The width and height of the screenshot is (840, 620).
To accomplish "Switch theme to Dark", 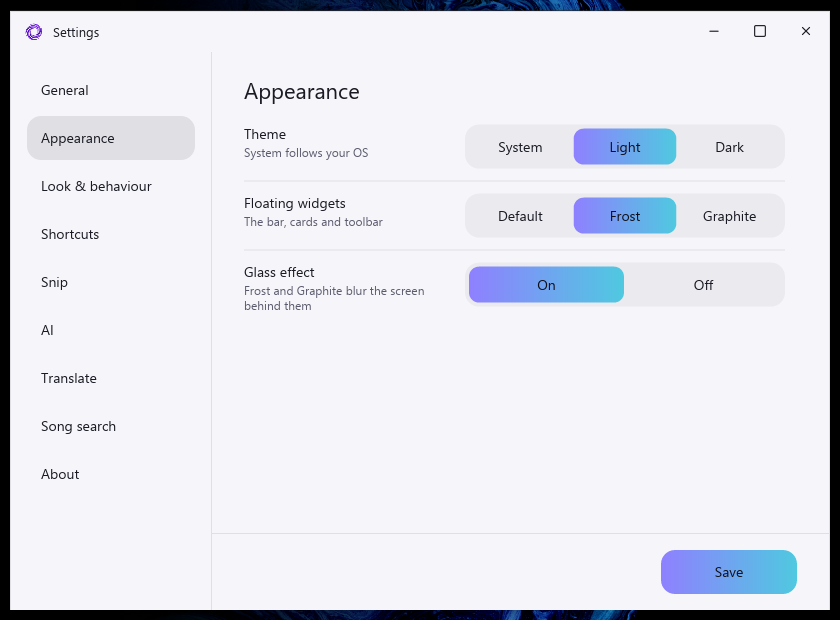I will coord(729,147).
